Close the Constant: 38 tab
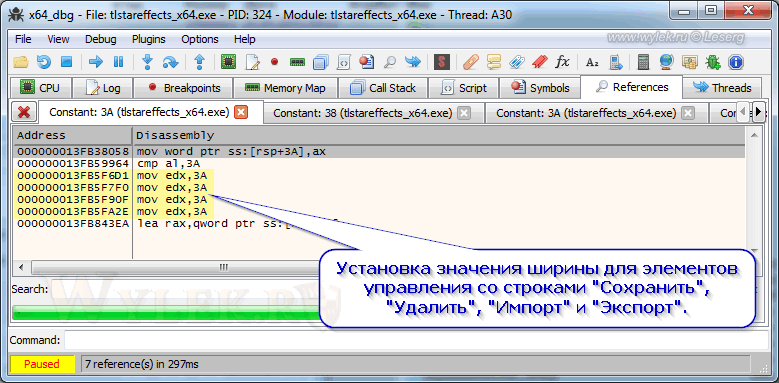 click(464, 113)
